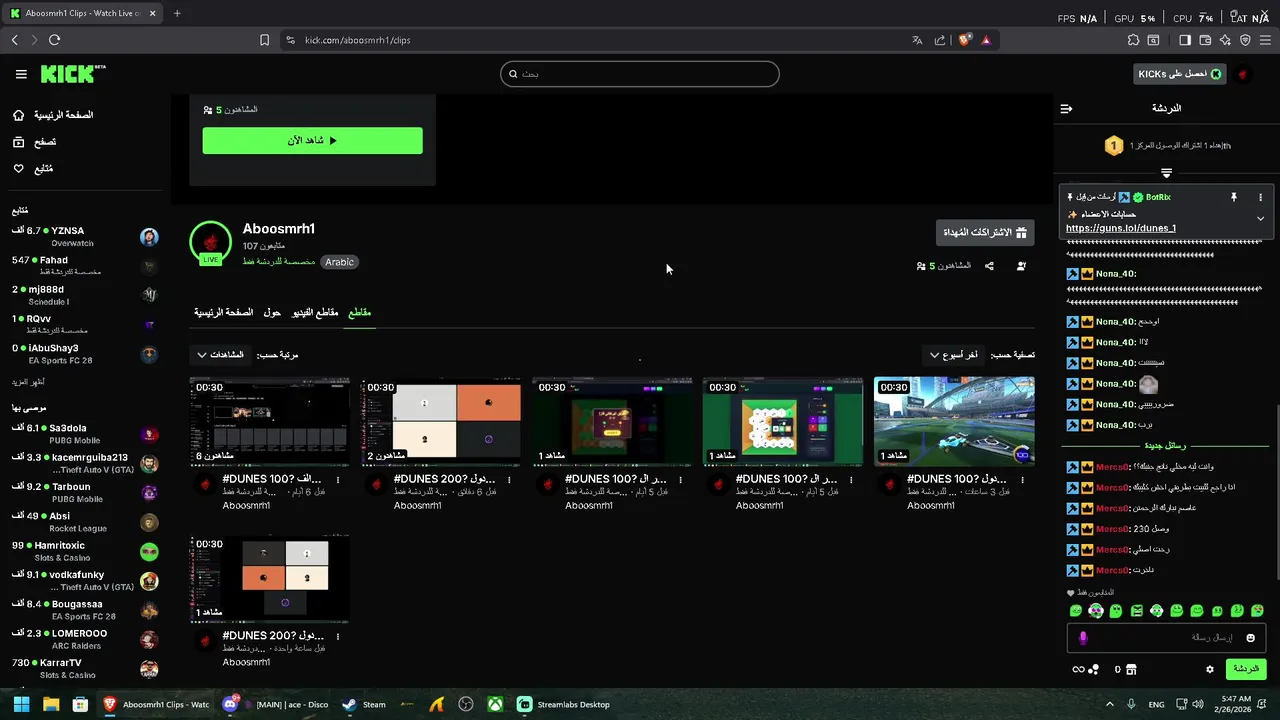Collapse the chat panel with arrow icon

1066,108
